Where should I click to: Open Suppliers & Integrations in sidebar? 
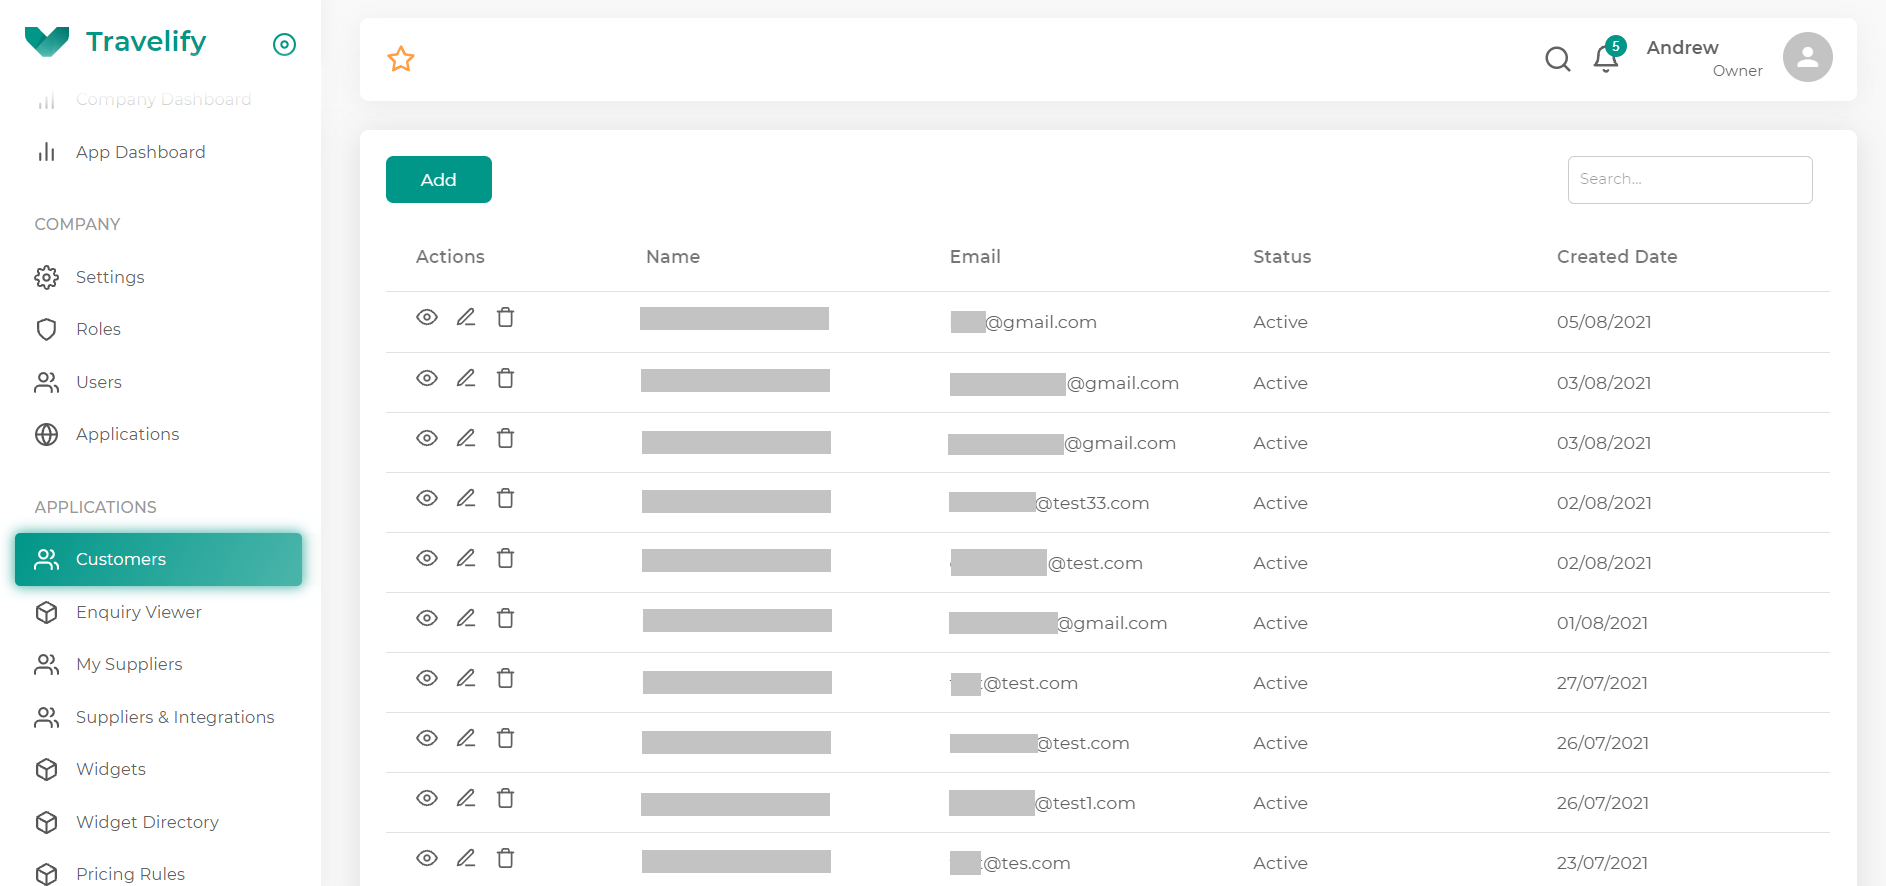(175, 717)
